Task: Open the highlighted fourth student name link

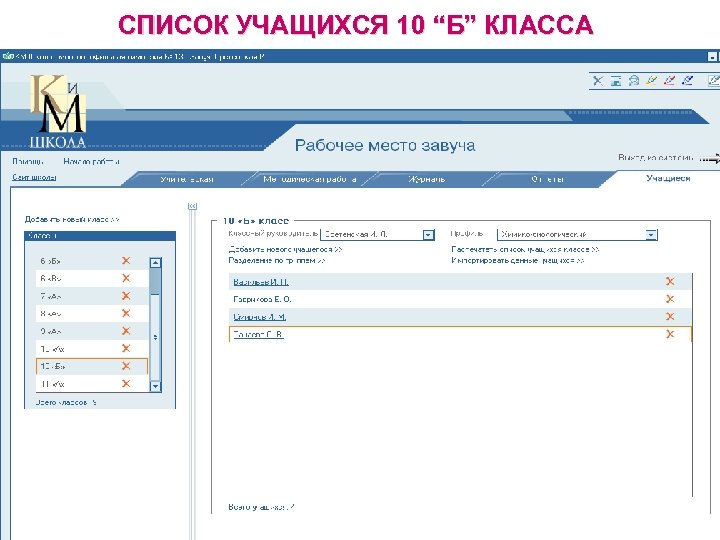Action: coord(258,334)
